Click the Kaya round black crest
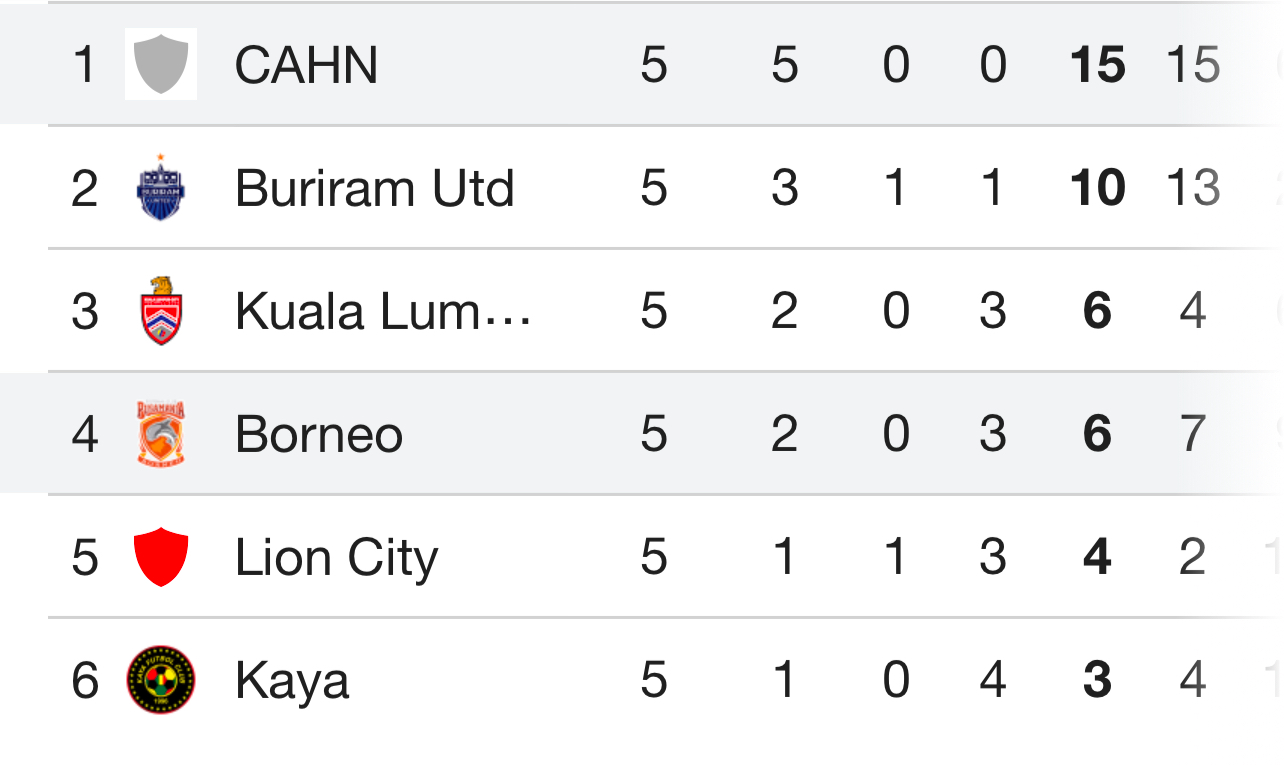The image size is (1284, 765). point(161,680)
